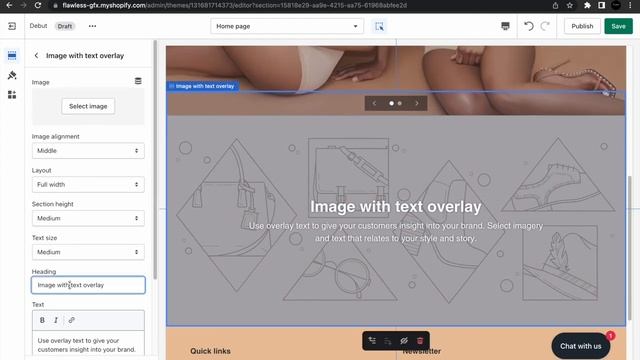
Task: Select the first slideshow dot
Action: [x=391, y=103]
